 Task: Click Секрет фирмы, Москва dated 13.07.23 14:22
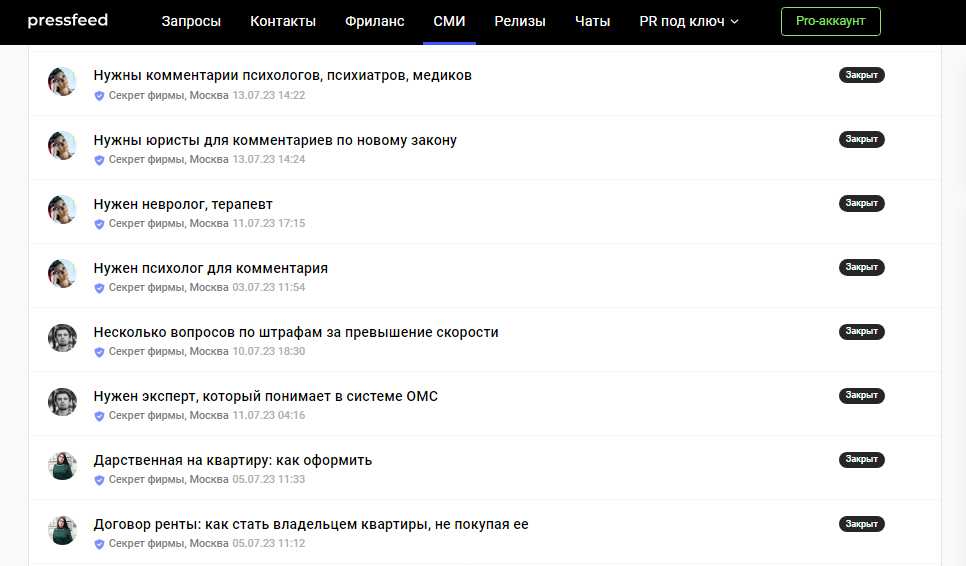pyautogui.click(x=168, y=95)
